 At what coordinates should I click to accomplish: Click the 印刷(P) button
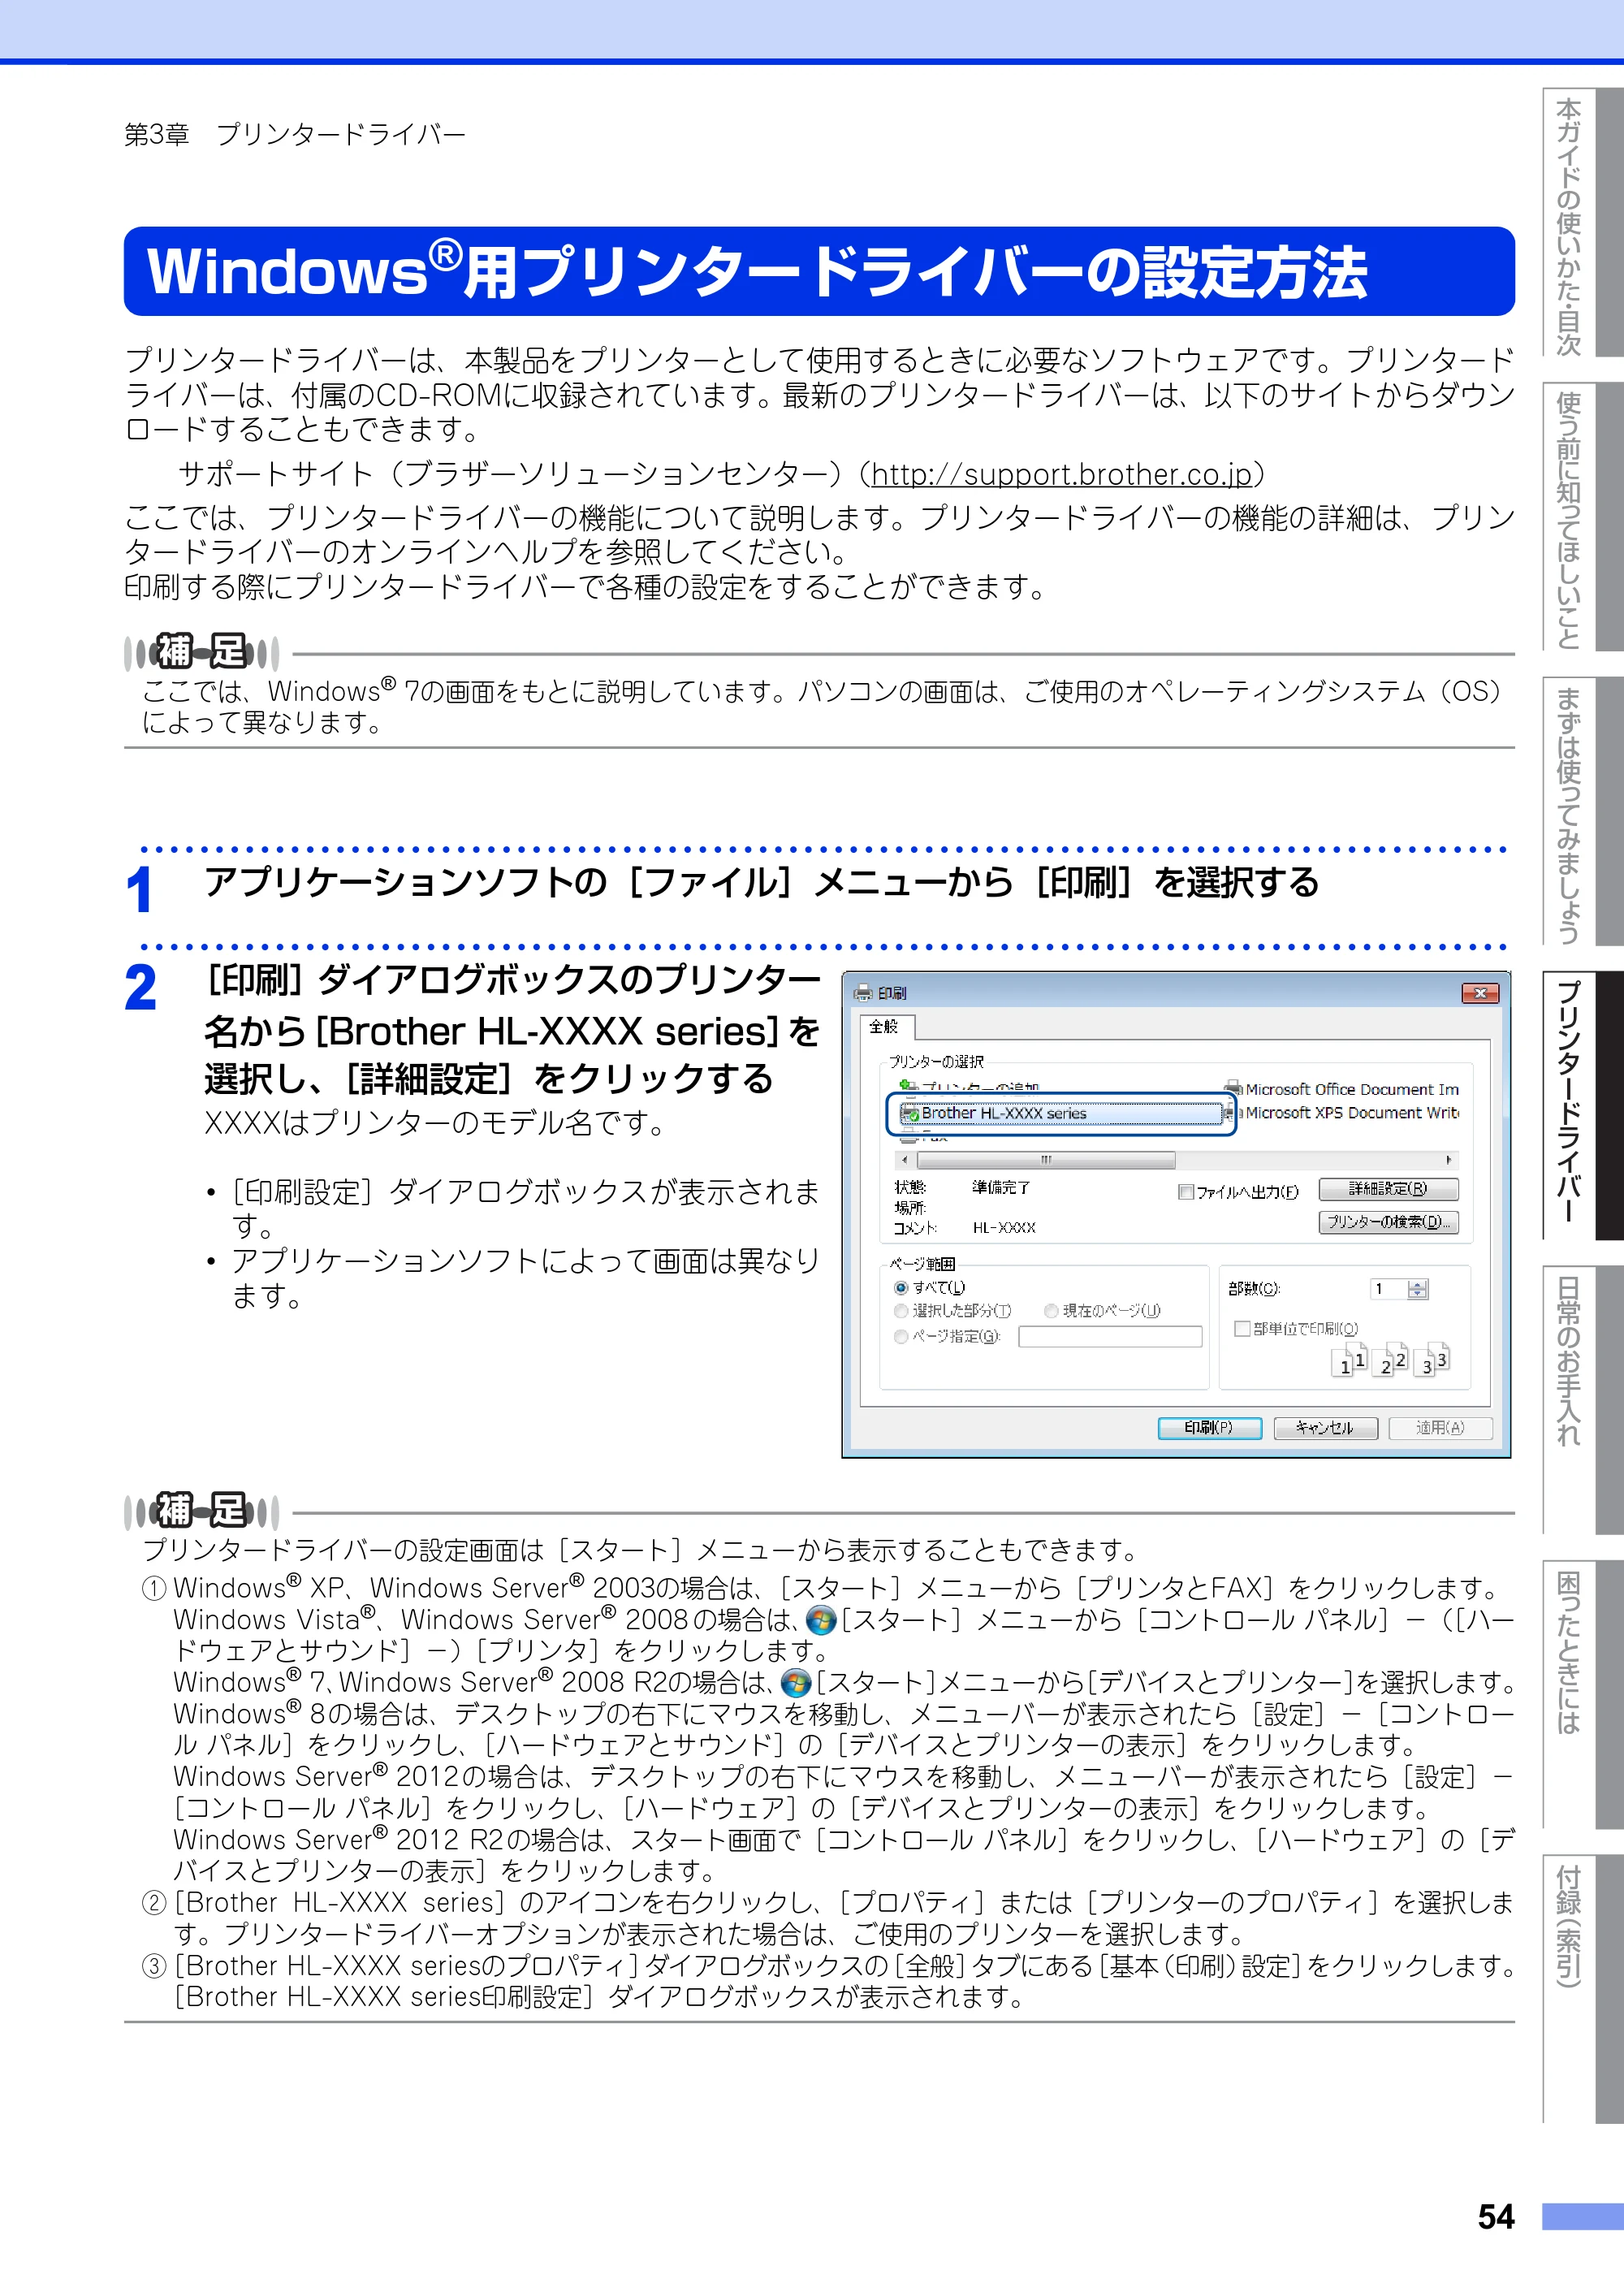1209,1427
